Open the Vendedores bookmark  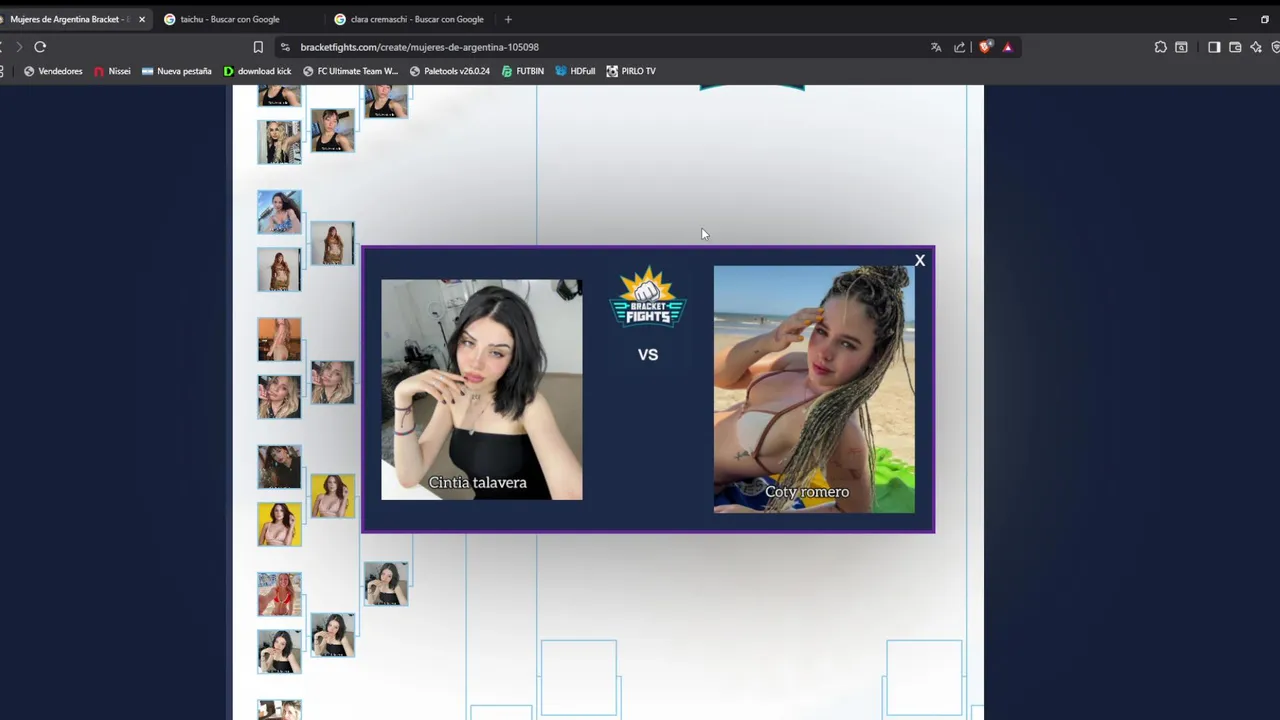53,71
